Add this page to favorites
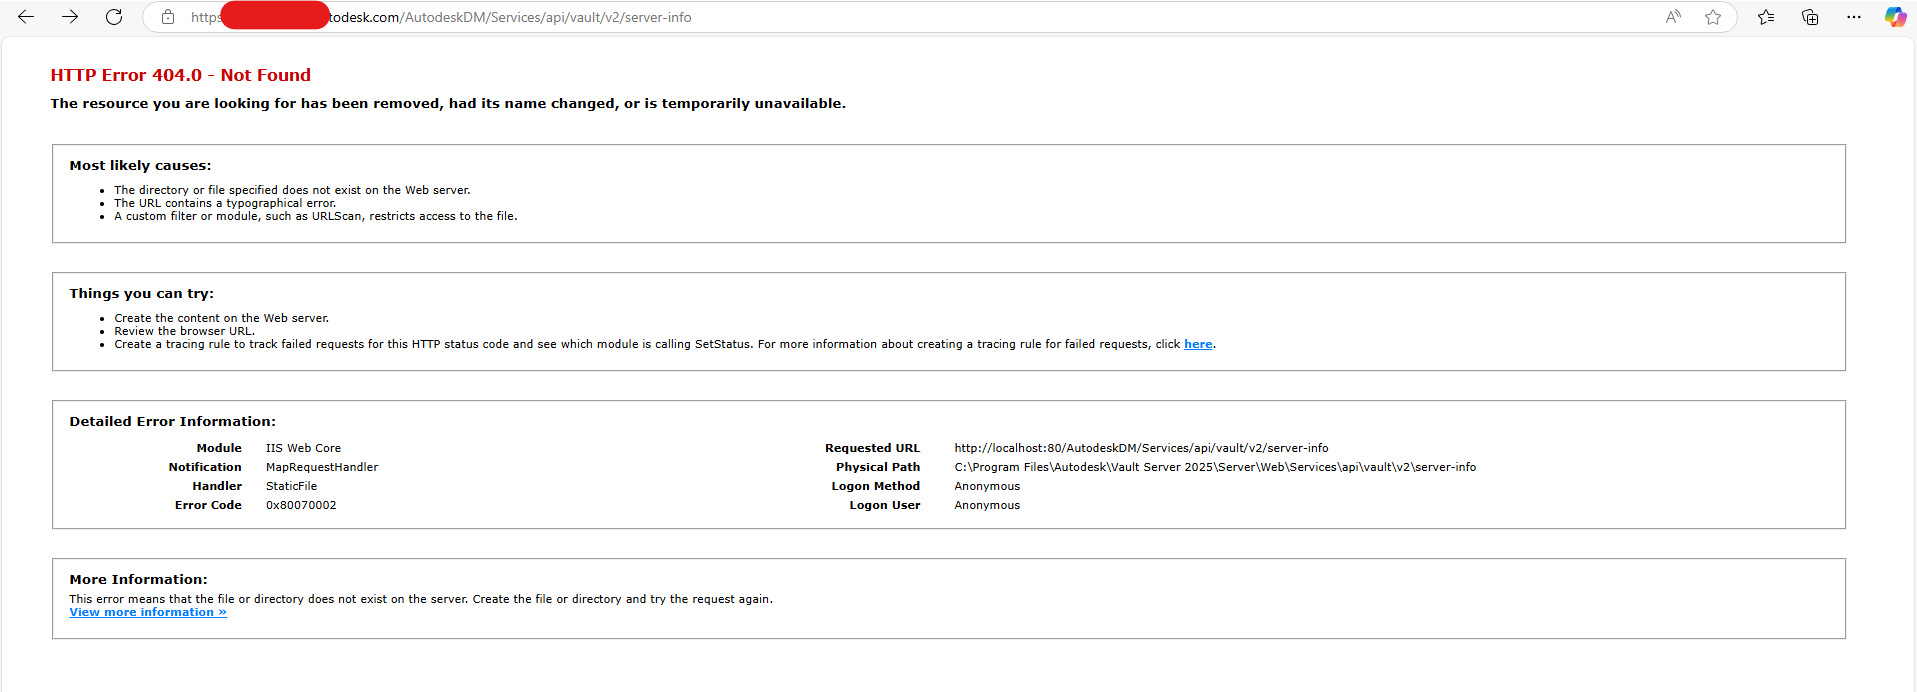 [x=1713, y=17]
